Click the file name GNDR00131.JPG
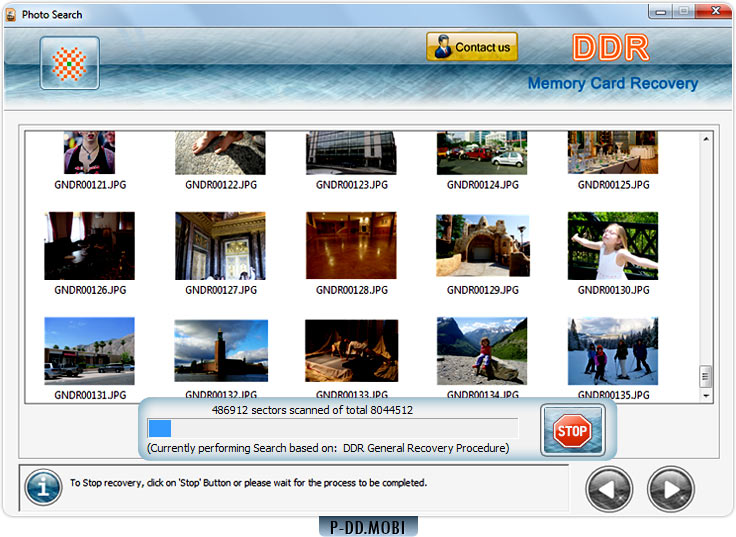 click(90, 395)
